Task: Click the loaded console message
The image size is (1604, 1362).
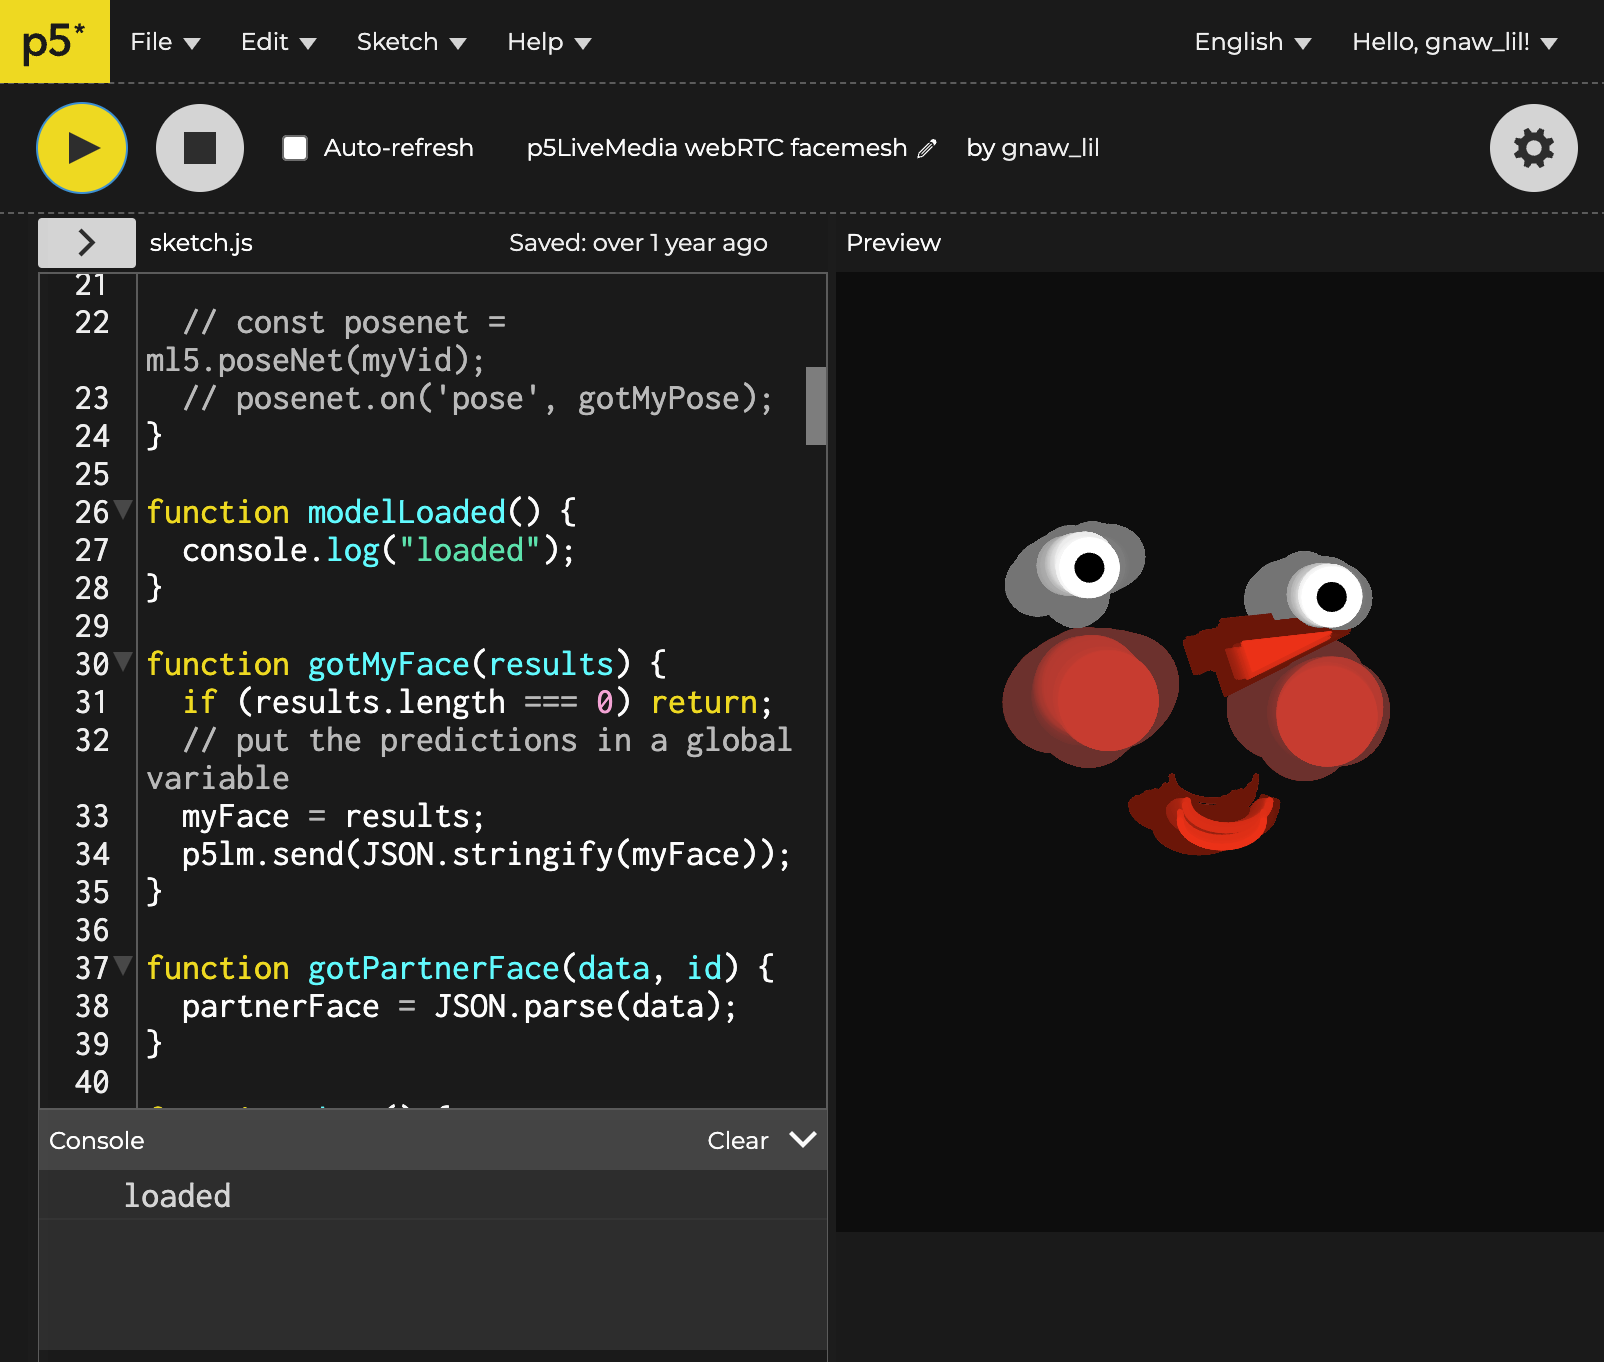Action: point(177,1196)
